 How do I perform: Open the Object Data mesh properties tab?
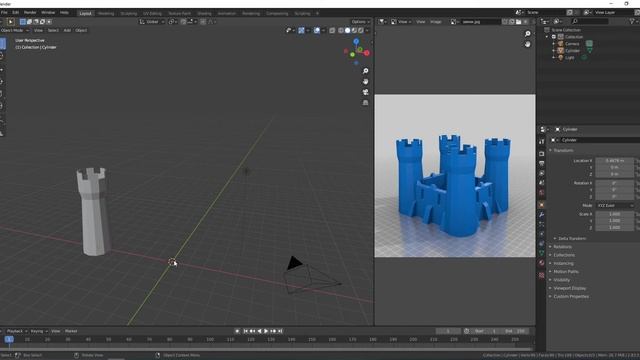[542, 253]
